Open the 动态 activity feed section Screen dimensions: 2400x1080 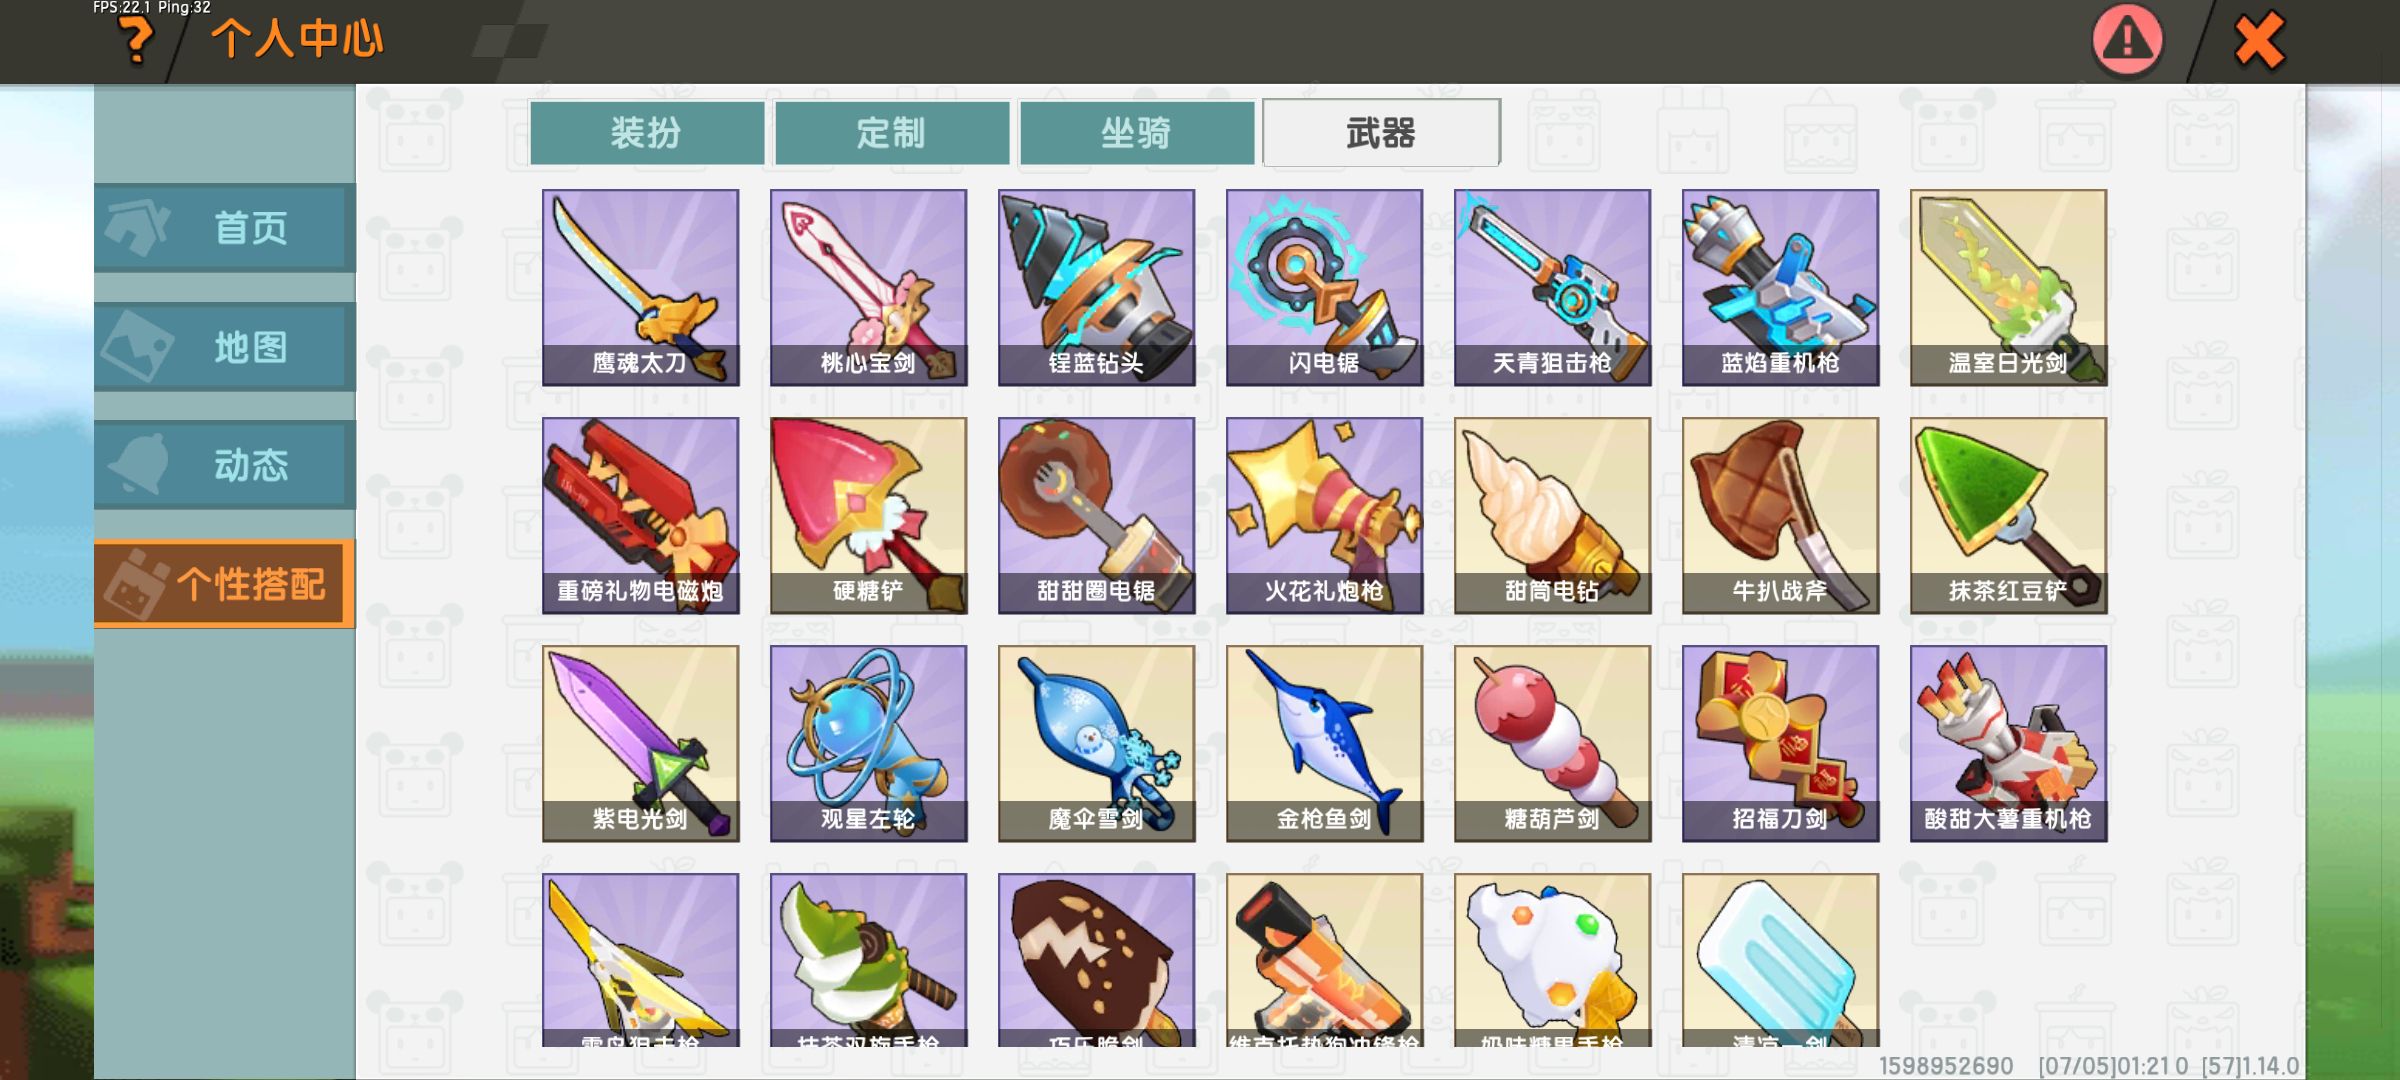coord(224,465)
